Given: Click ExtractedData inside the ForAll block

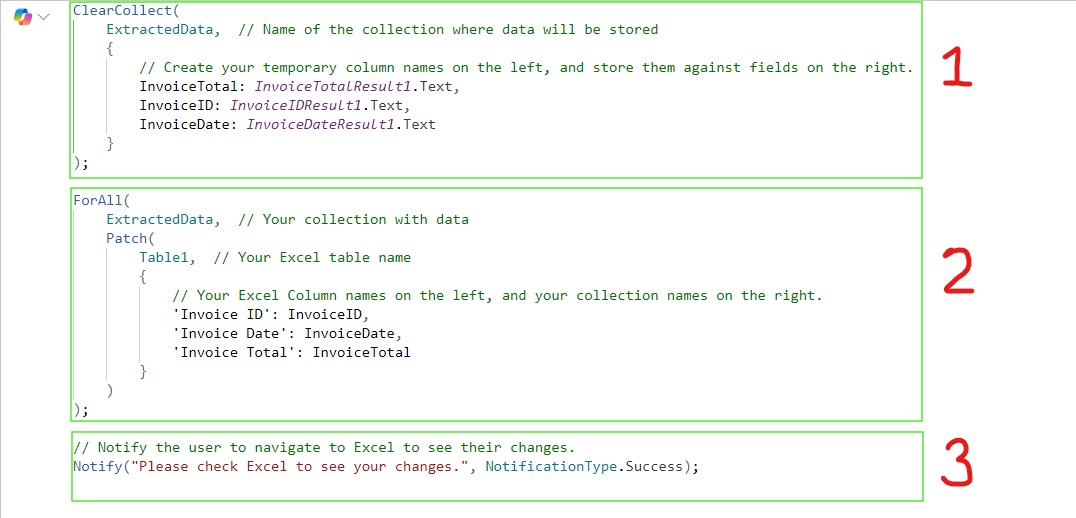Looking at the screenshot, I should (160, 219).
